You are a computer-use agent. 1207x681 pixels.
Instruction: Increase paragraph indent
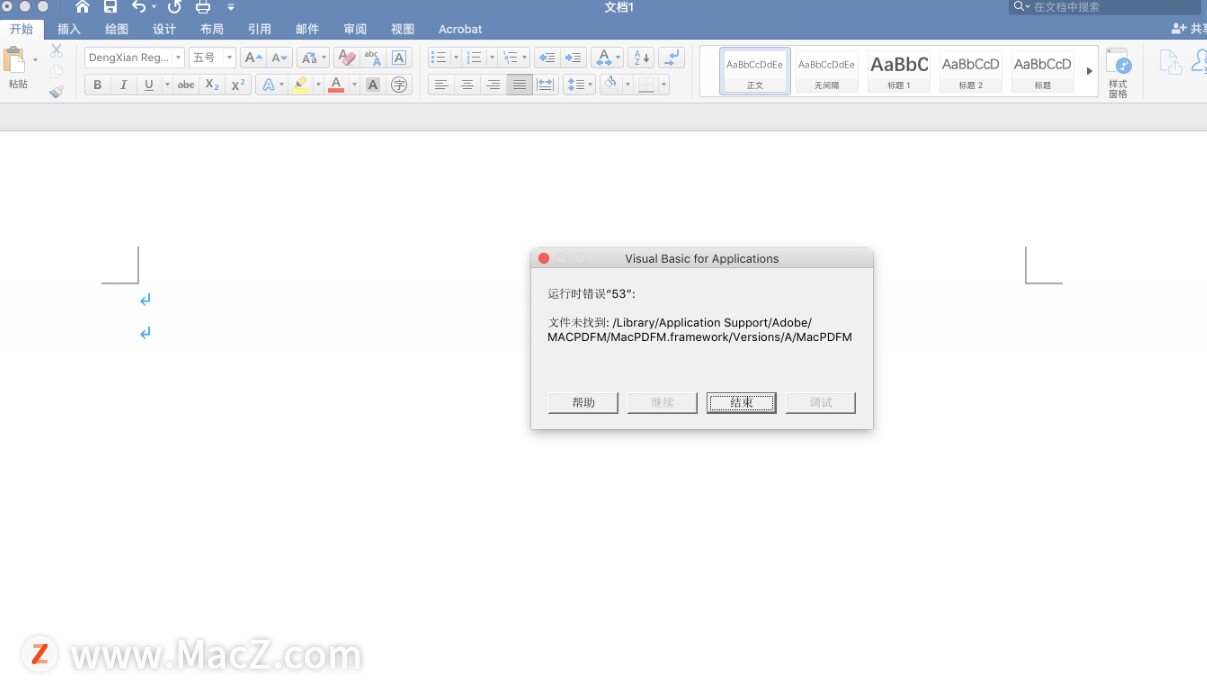pyautogui.click(x=573, y=58)
